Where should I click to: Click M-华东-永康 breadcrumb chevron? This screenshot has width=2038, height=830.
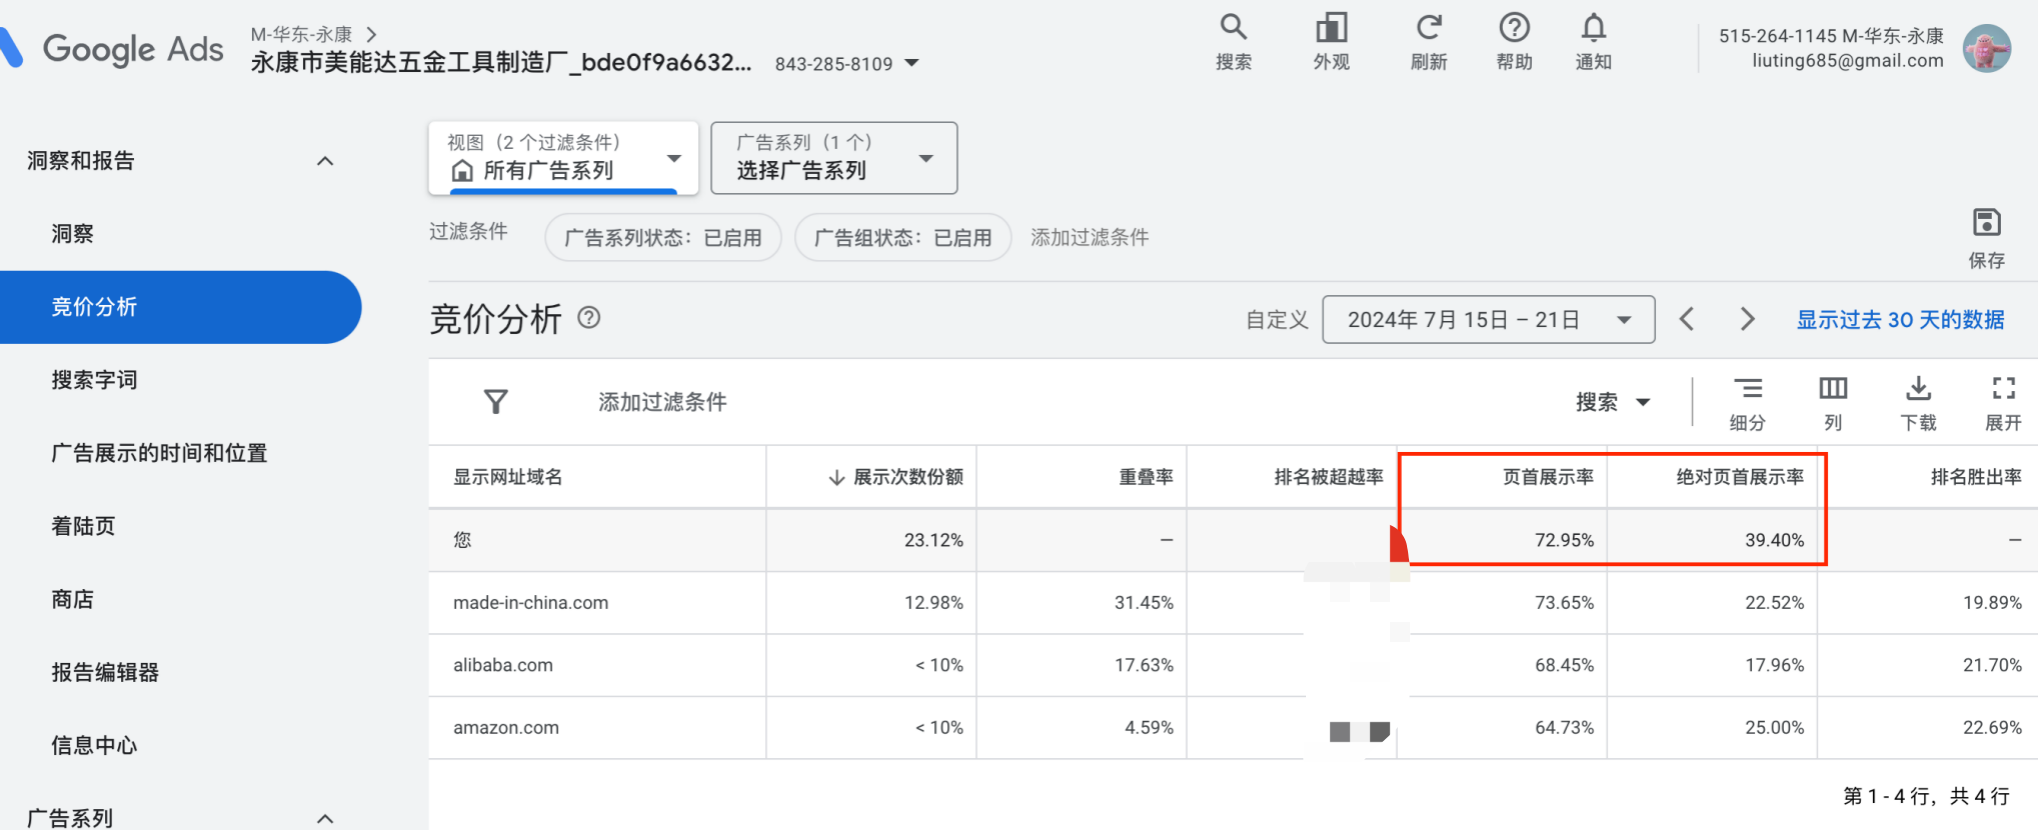pos(371,34)
